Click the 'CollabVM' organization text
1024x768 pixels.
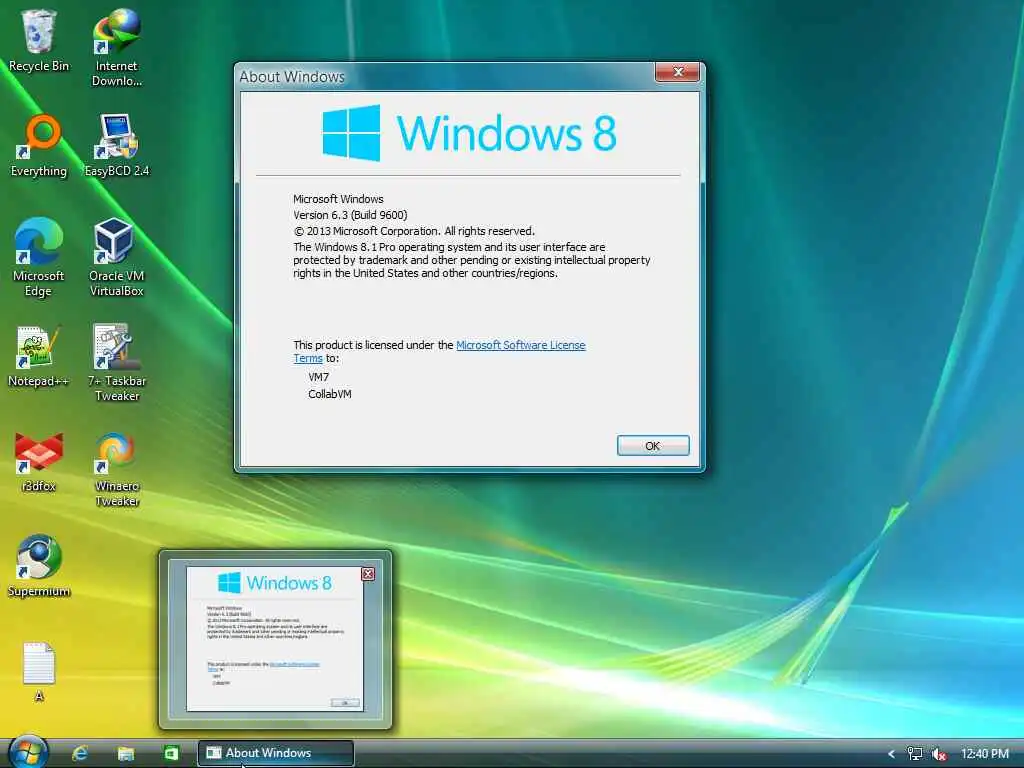pos(330,394)
